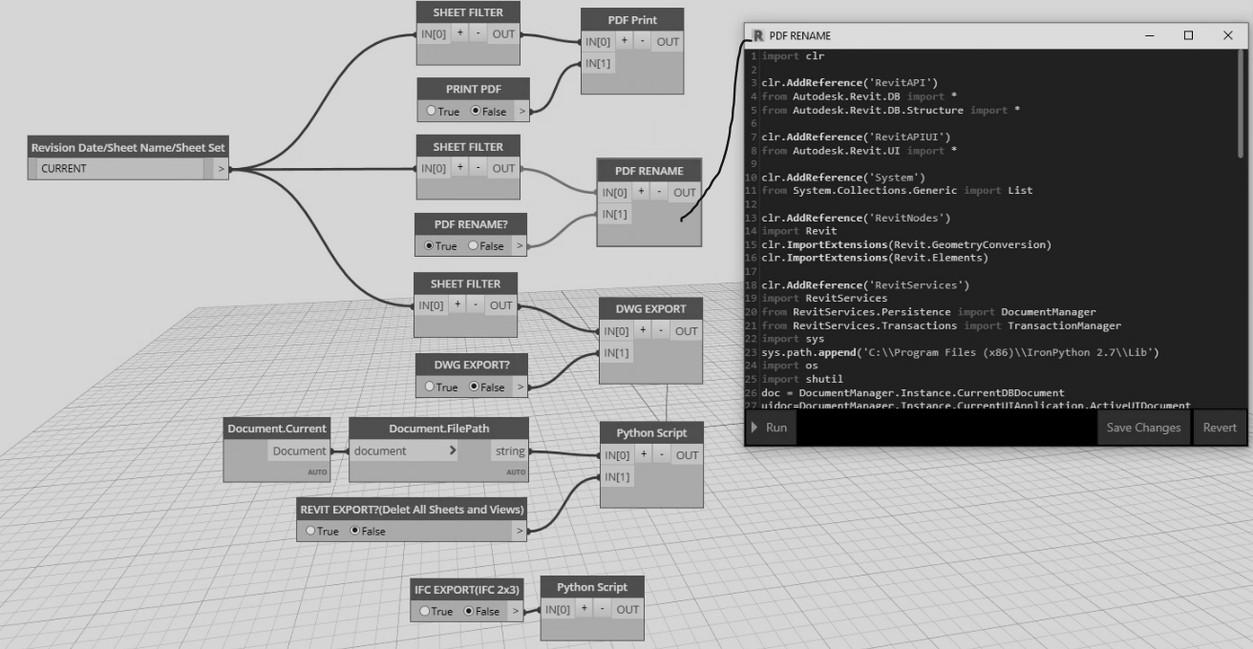Screen dimensions: 1253x649
Task: Click code line 'import clr' in editor
Action: pyautogui.click(x=793, y=56)
